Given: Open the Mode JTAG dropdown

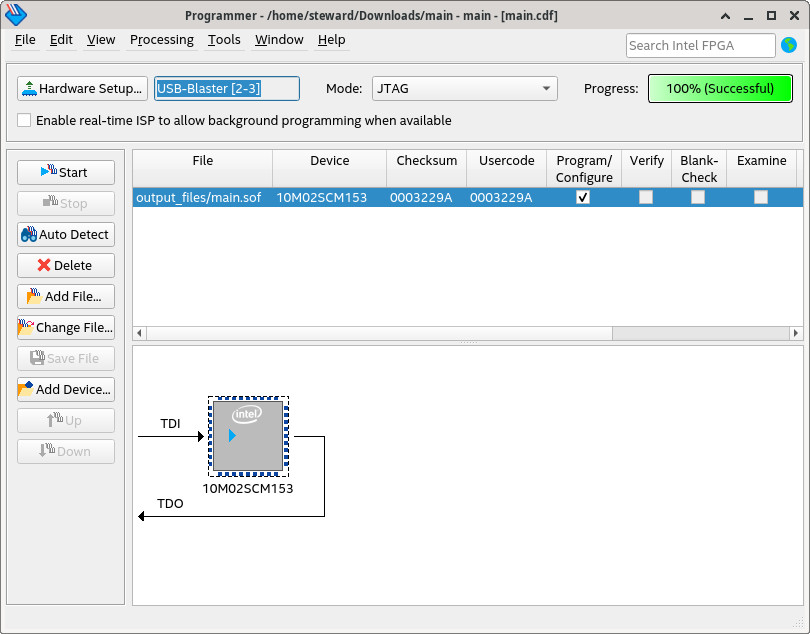Looking at the screenshot, I should [x=464, y=88].
